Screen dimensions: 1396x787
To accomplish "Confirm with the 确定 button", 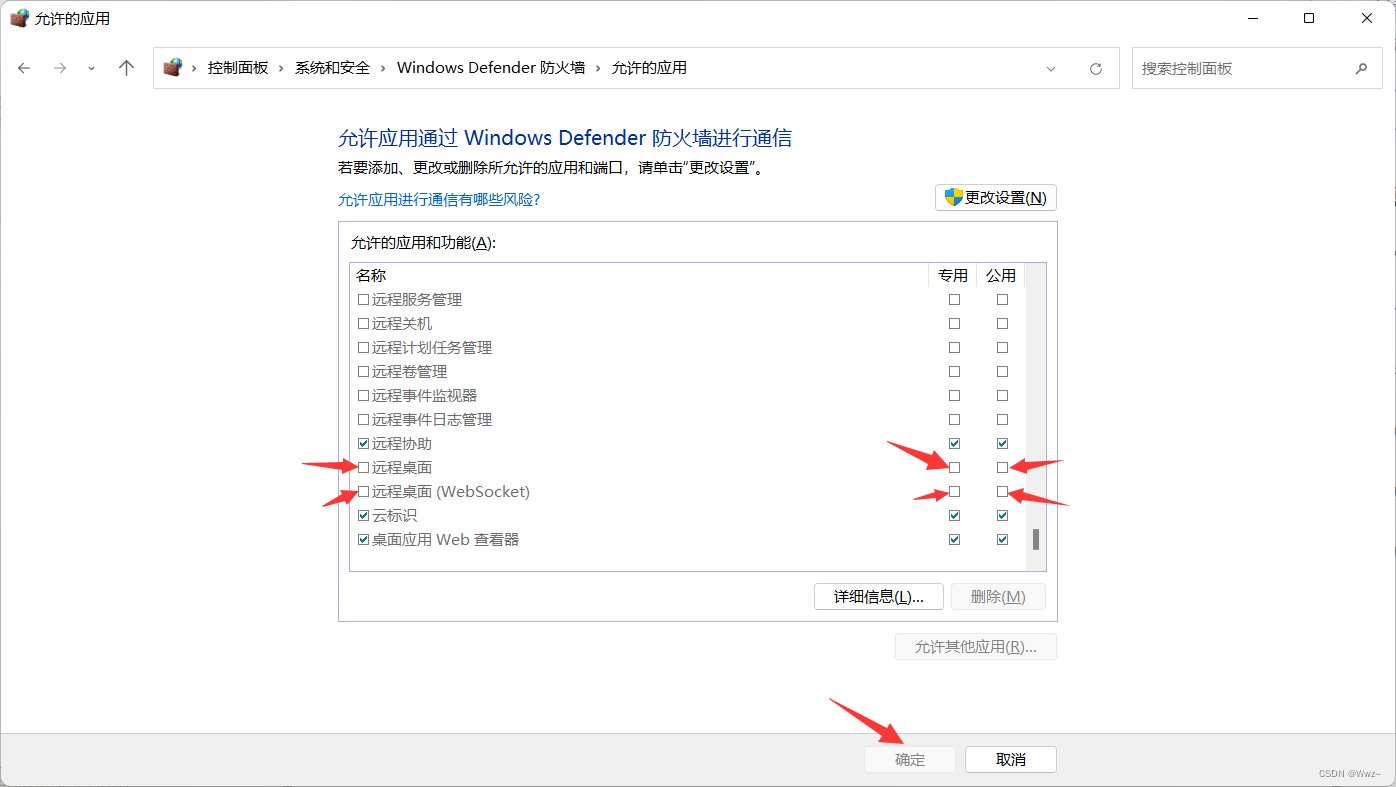I will pyautogui.click(x=910, y=760).
